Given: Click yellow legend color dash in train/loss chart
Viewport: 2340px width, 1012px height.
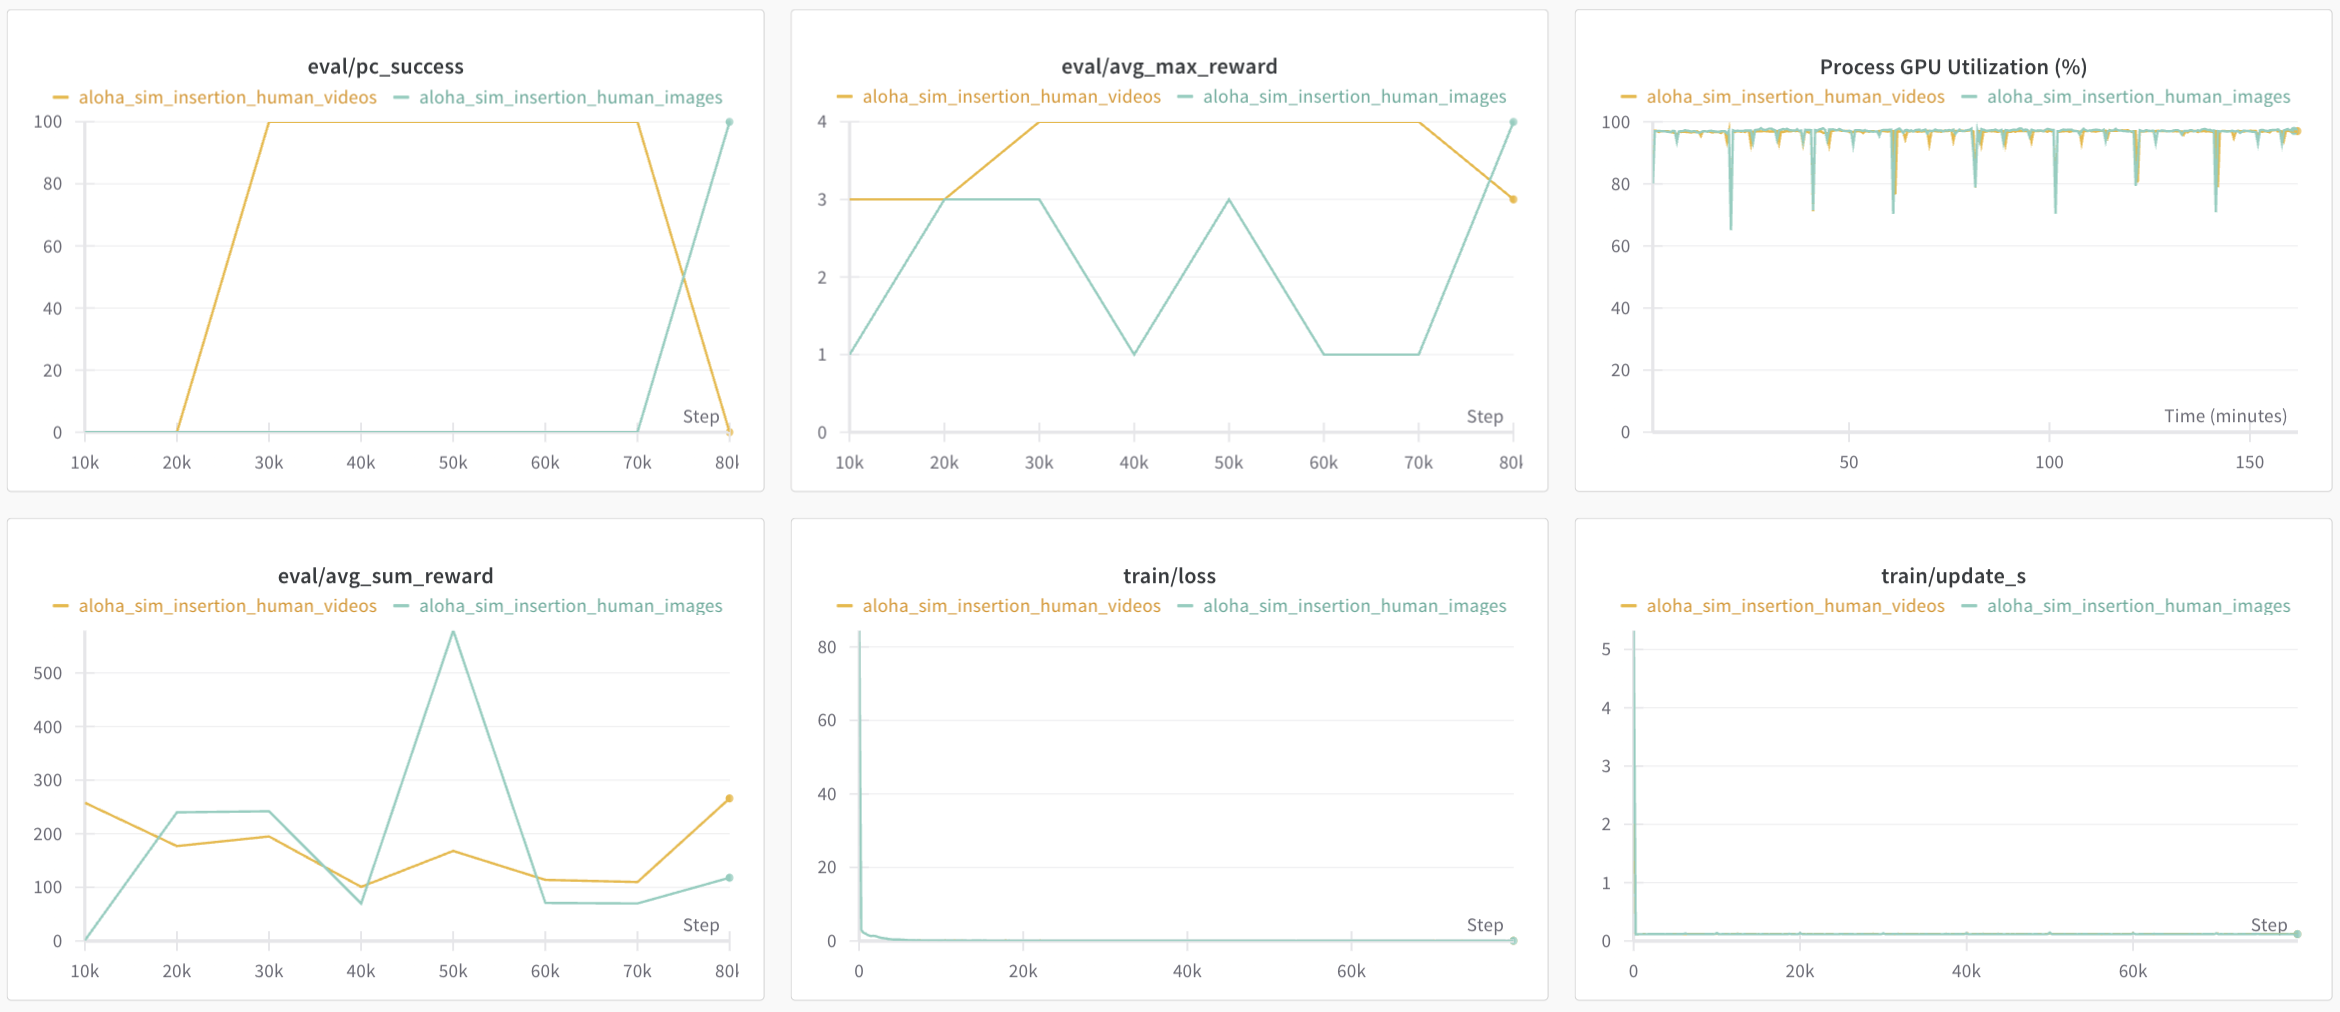Looking at the screenshot, I should (844, 606).
